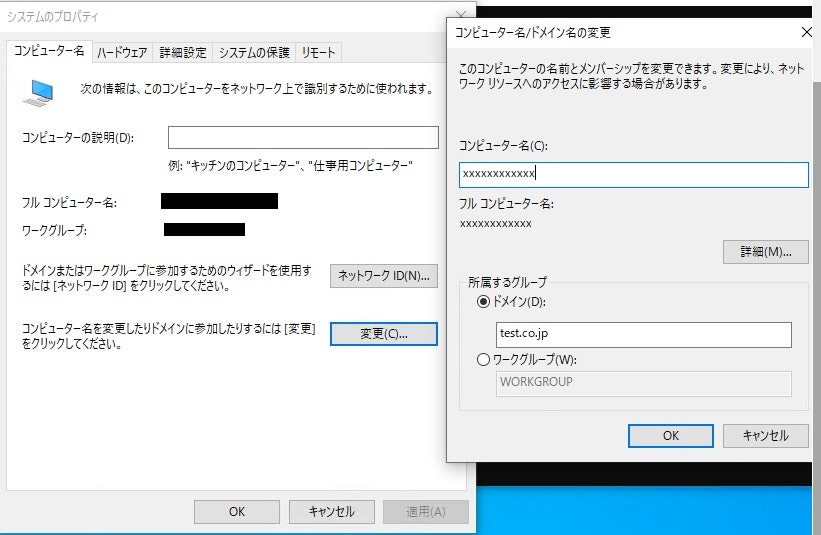Click OK in the domain change dialog
This screenshot has height=535, width=821.
(671, 436)
